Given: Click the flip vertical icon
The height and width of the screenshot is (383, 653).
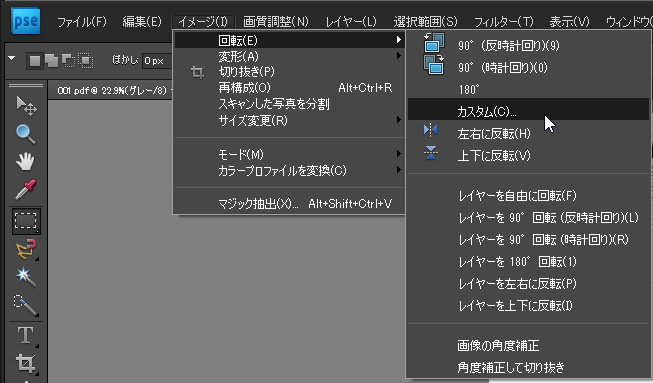Looking at the screenshot, I should tap(431, 153).
